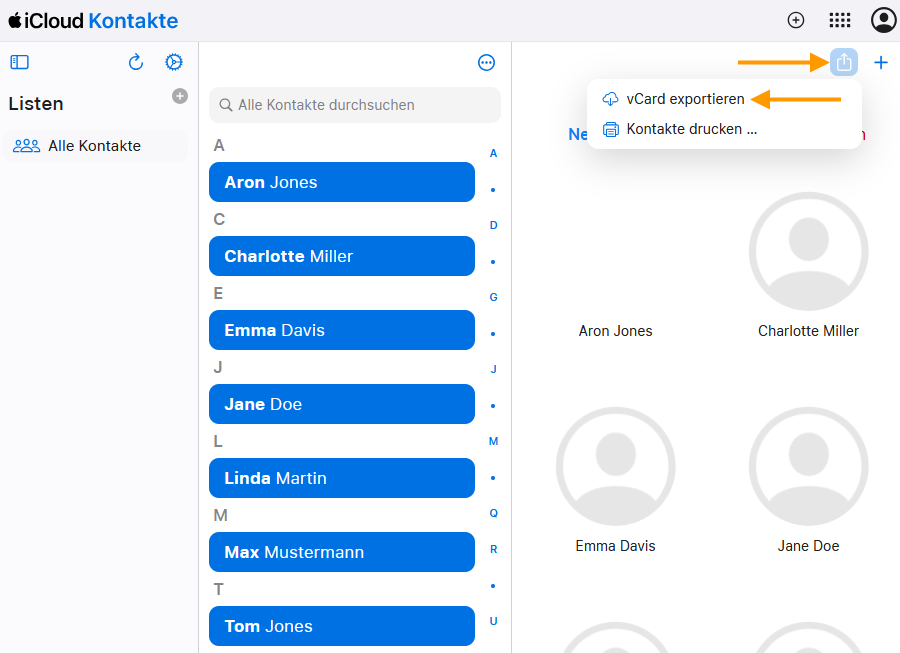
Task: Select contact Charlotte Miller in list
Action: tap(342, 256)
